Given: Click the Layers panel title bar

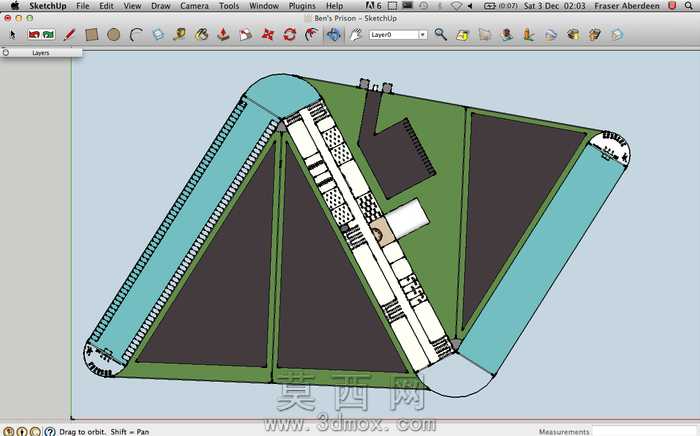Looking at the screenshot, I should point(41,53).
